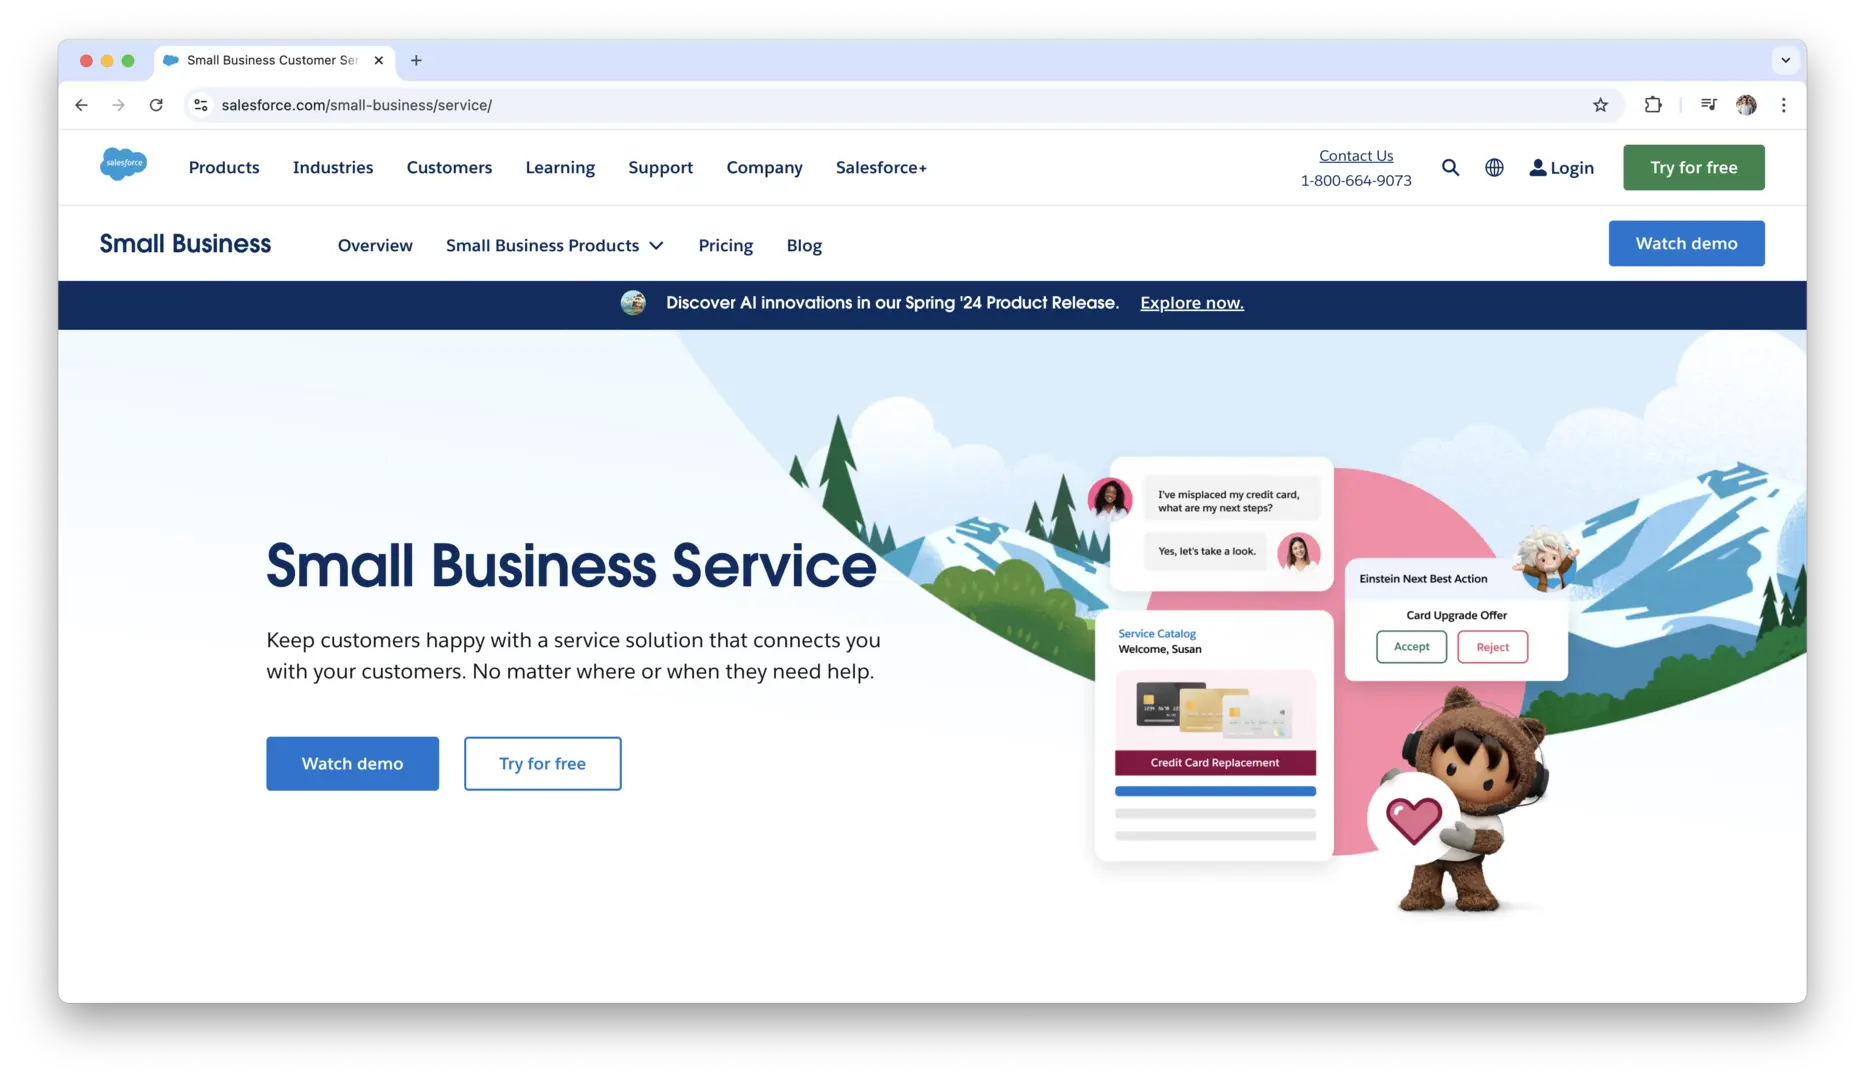Viewport: 1865px width, 1080px height.
Task: Open the Salesforce+ menu item
Action: click(881, 167)
